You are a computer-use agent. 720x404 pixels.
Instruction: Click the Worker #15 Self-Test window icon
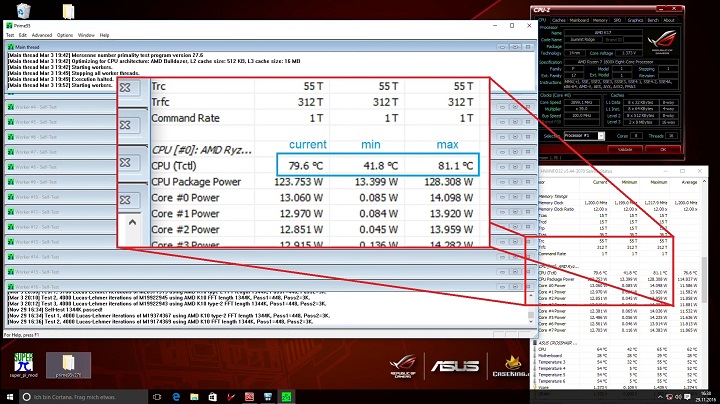pyautogui.click(x=11, y=272)
